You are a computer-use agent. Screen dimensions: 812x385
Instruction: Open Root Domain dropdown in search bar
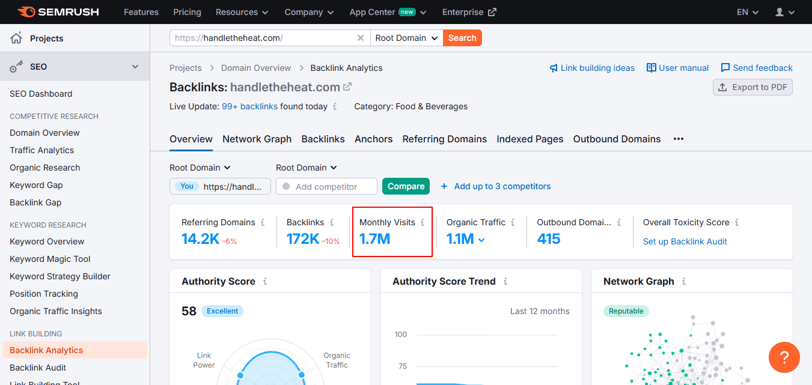pyautogui.click(x=407, y=38)
